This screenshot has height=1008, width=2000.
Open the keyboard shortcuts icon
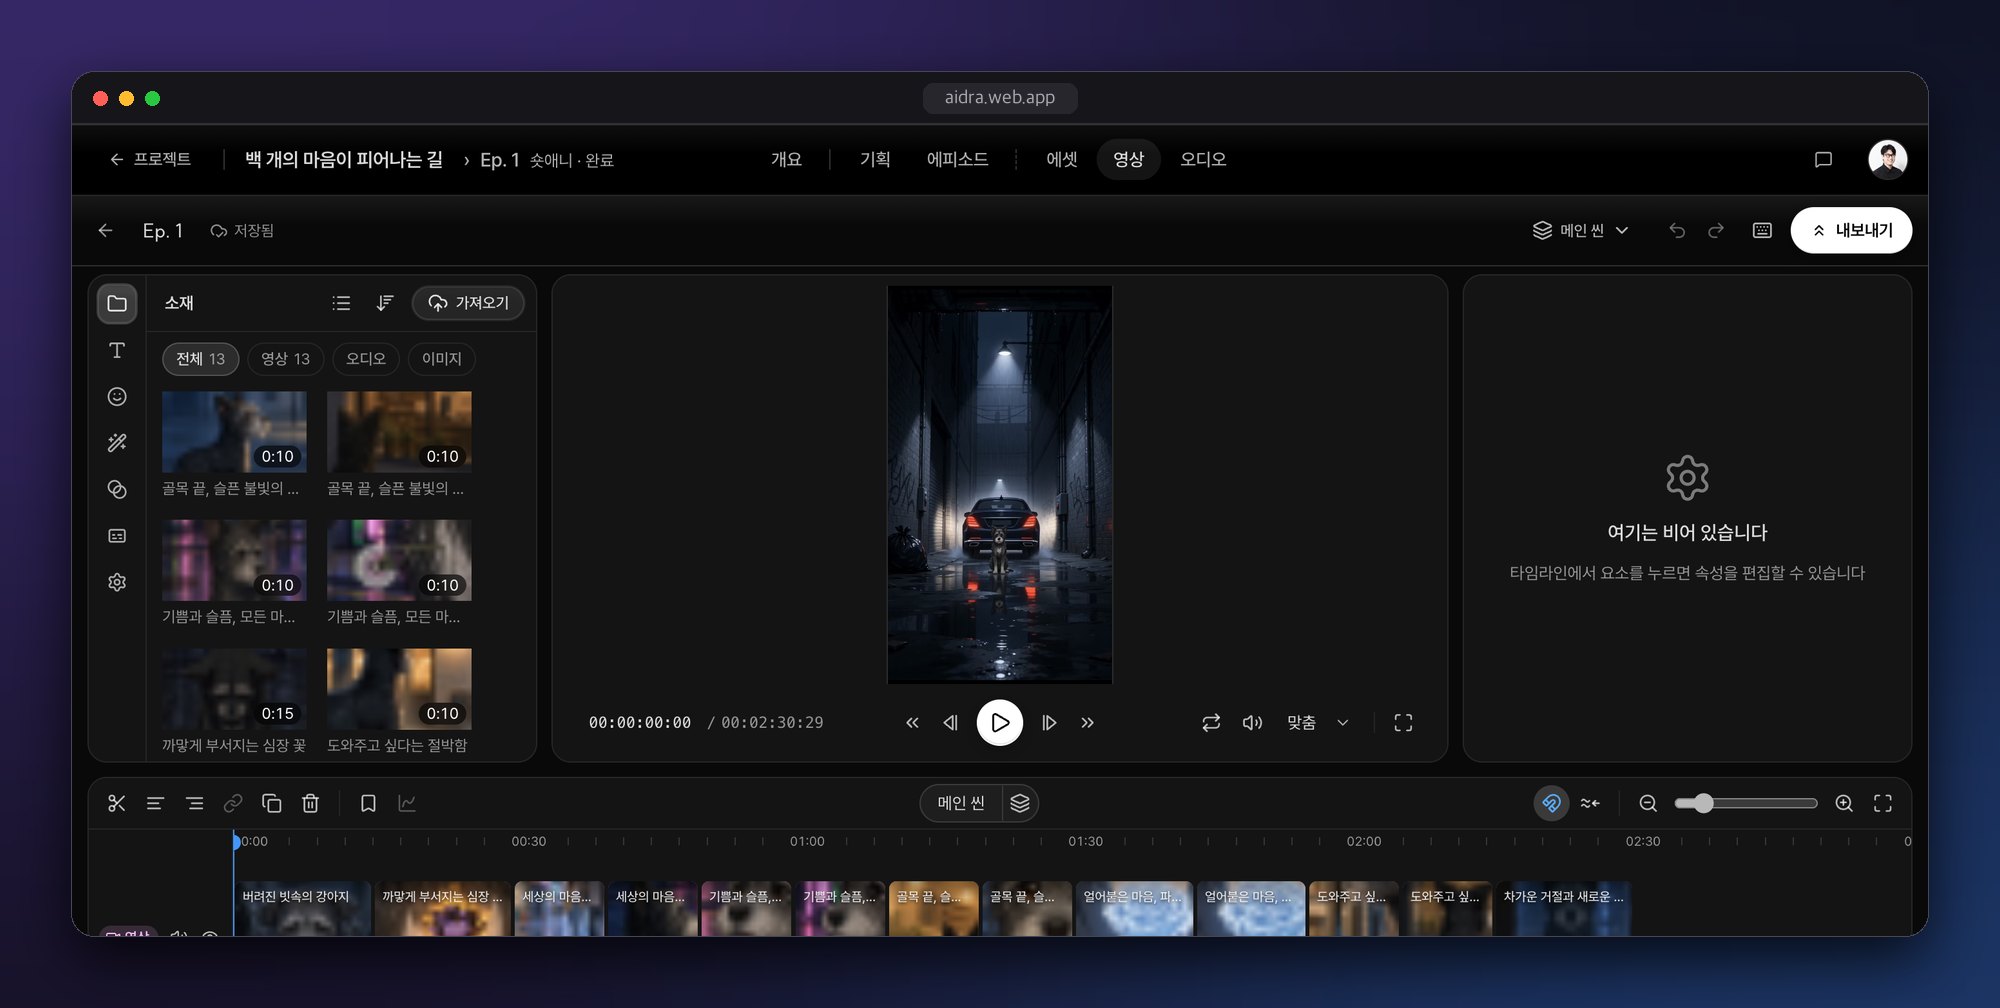[1762, 231]
